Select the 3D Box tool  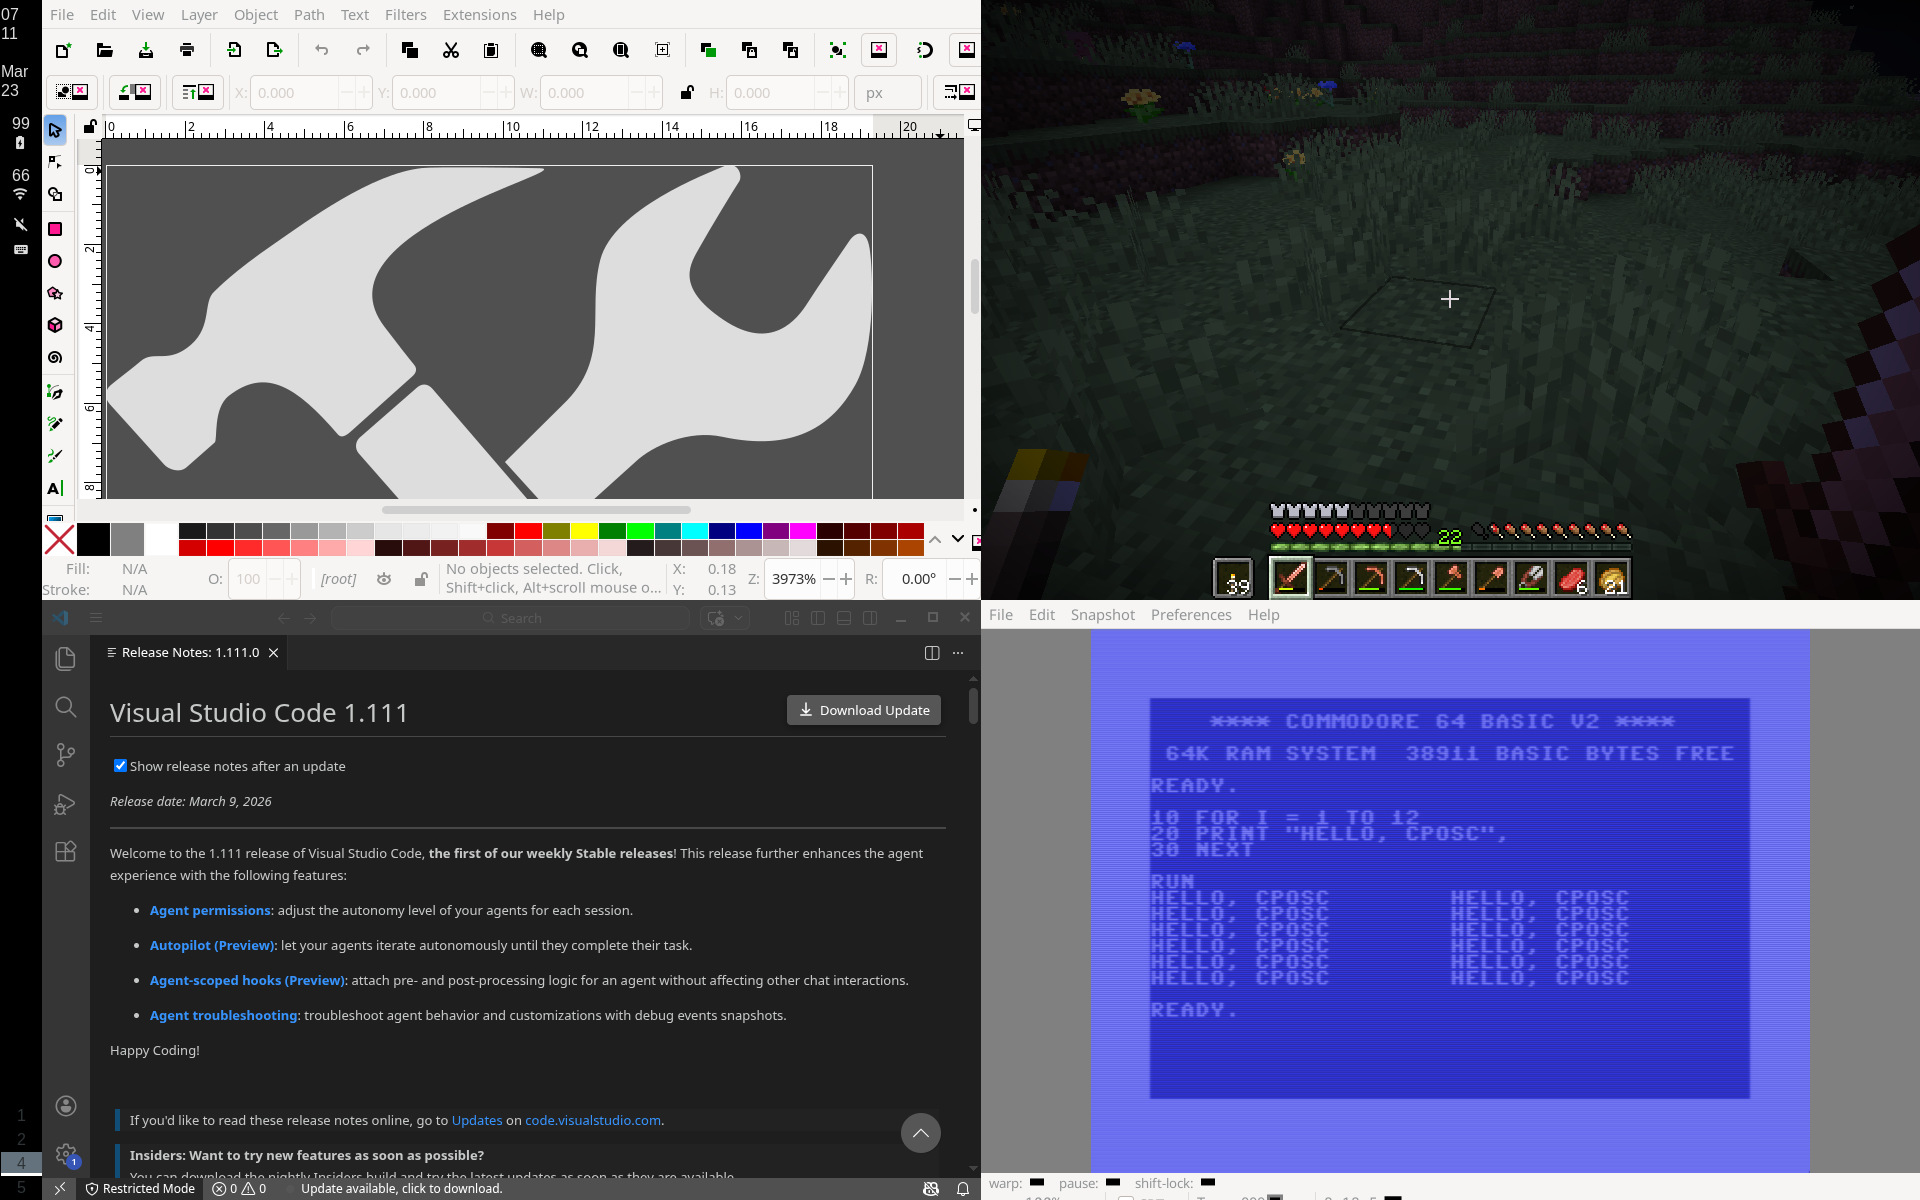55,325
